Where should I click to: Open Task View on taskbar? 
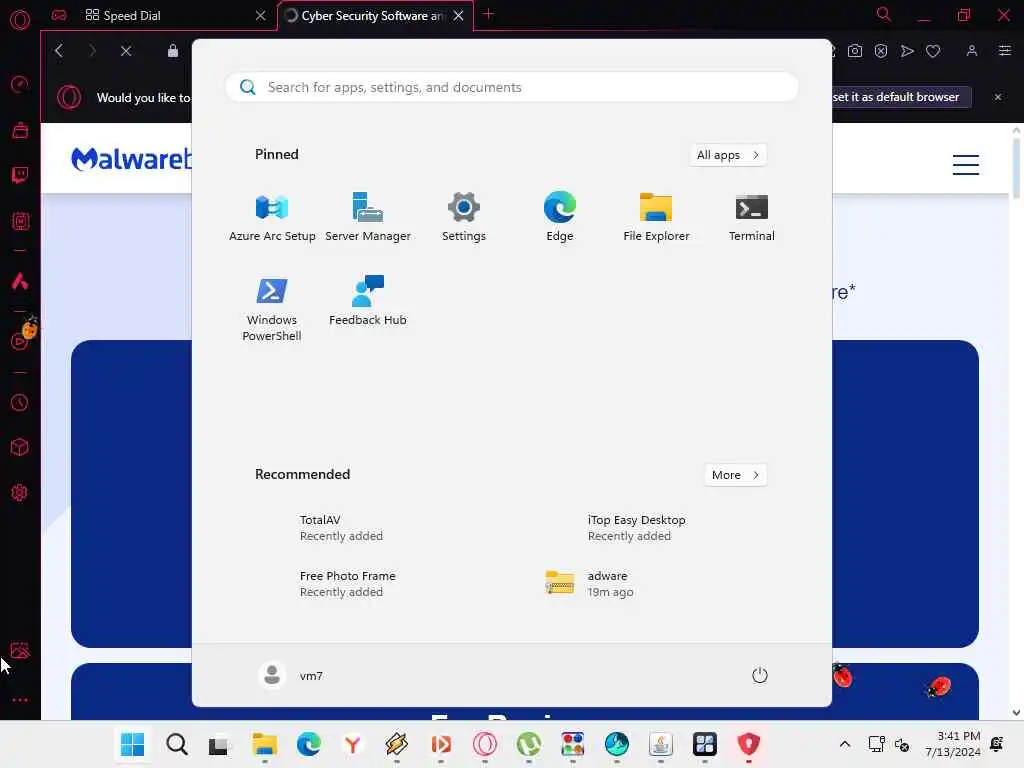coord(220,744)
